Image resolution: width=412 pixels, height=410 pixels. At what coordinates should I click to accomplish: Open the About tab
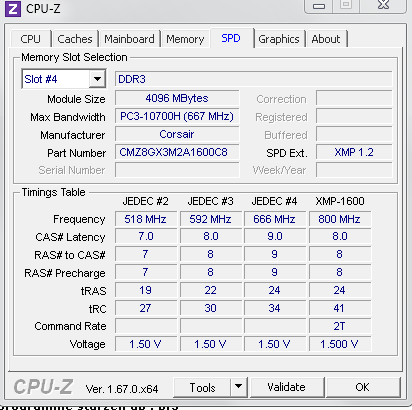326,39
